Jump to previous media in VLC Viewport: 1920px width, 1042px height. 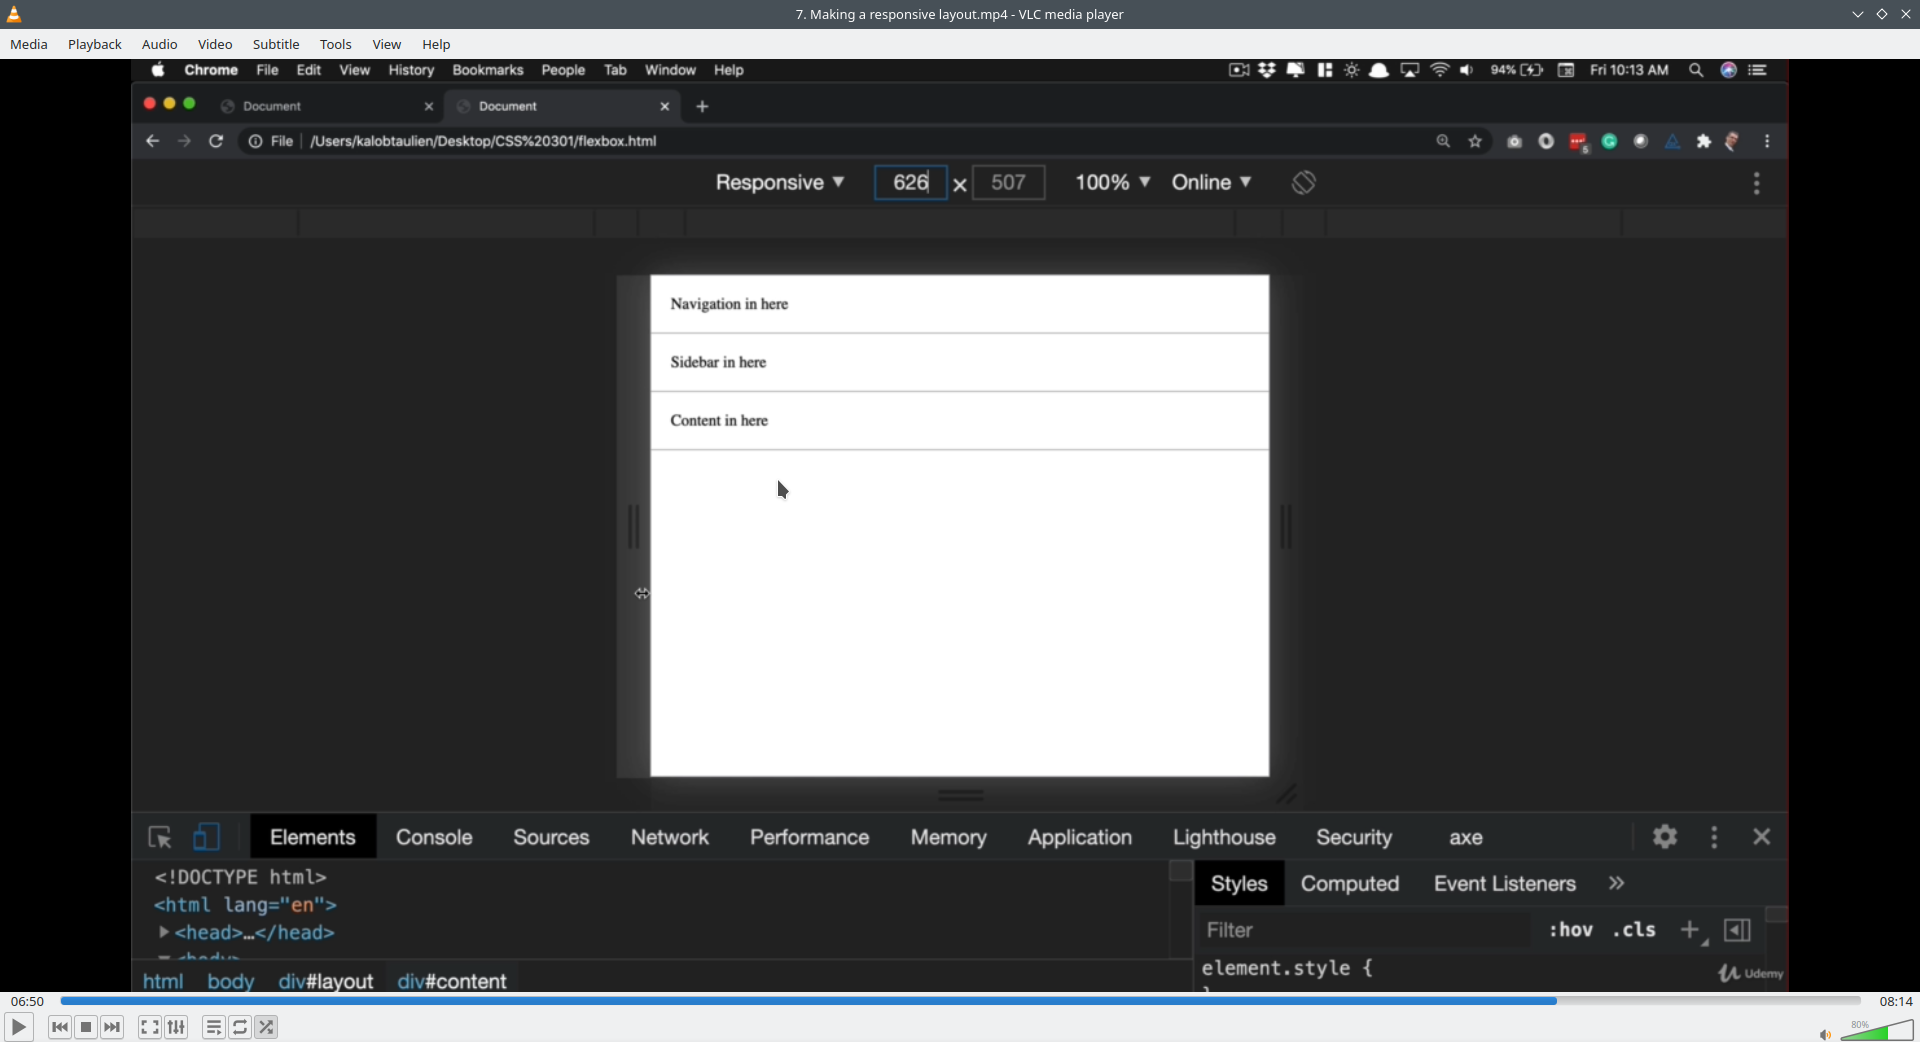click(x=60, y=1027)
